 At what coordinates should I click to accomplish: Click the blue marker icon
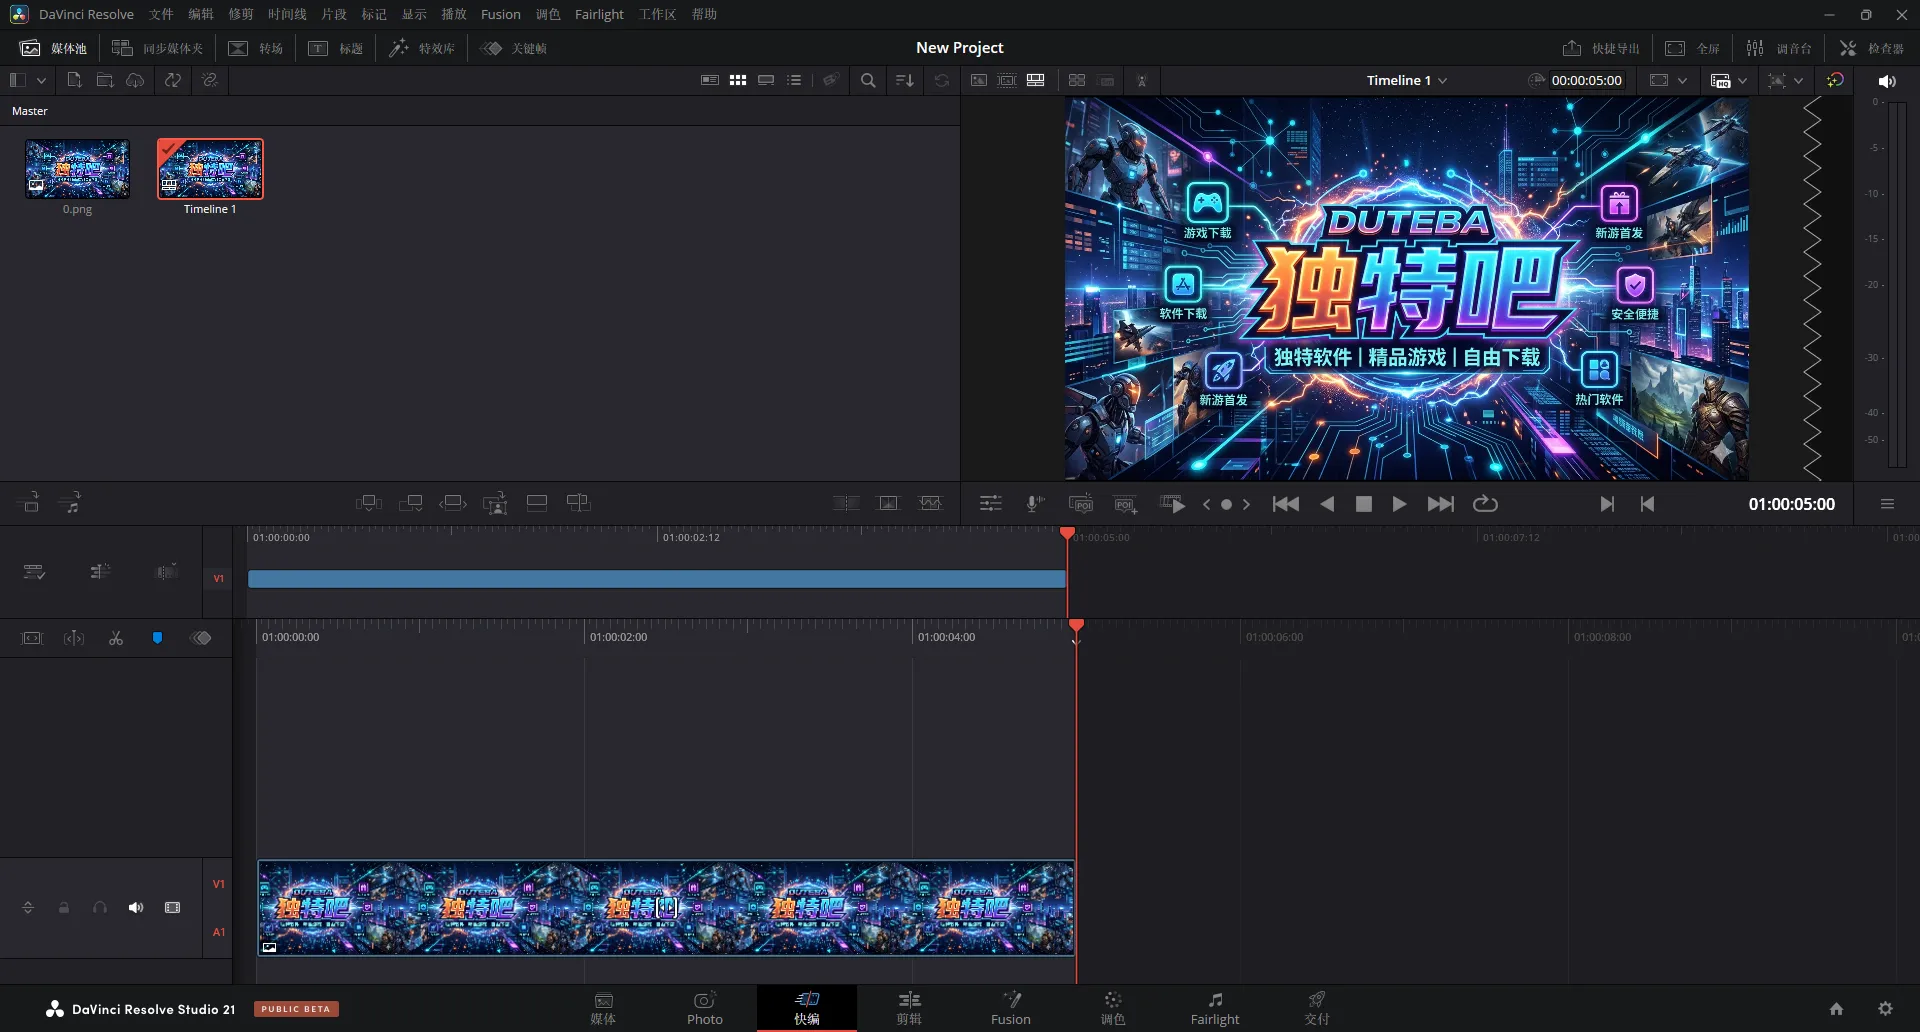pos(157,638)
